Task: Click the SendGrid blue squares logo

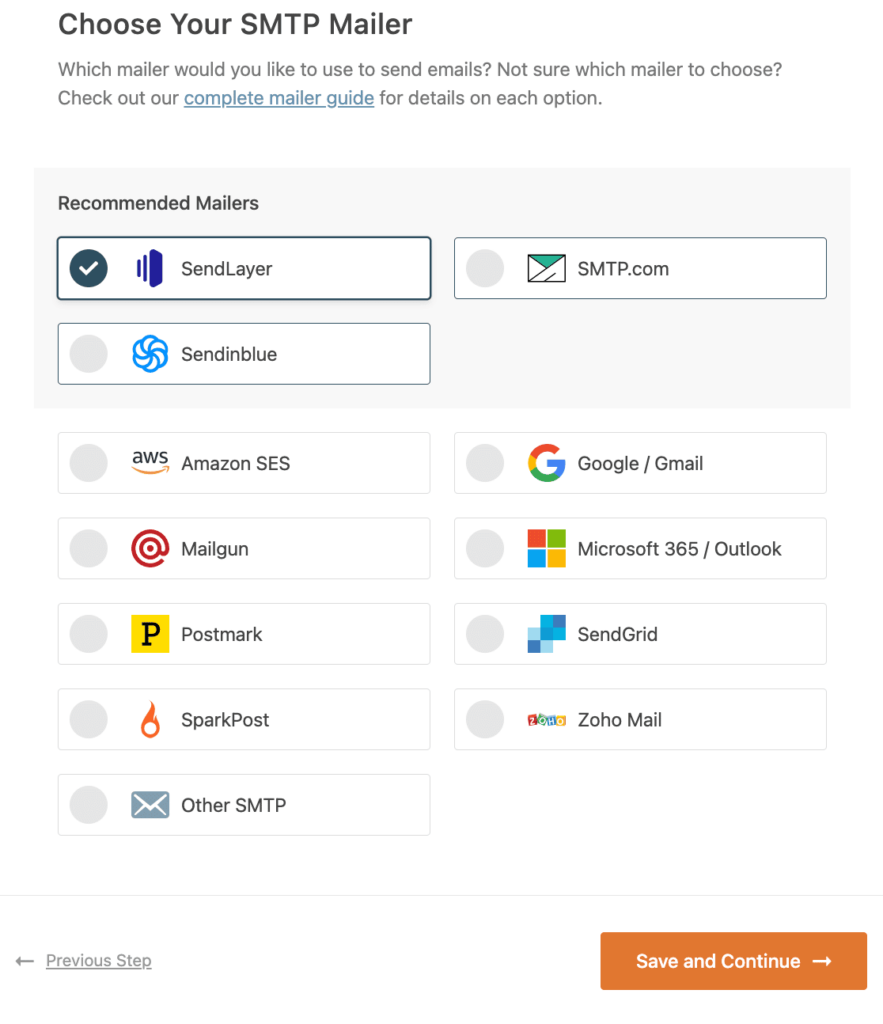Action: 546,634
